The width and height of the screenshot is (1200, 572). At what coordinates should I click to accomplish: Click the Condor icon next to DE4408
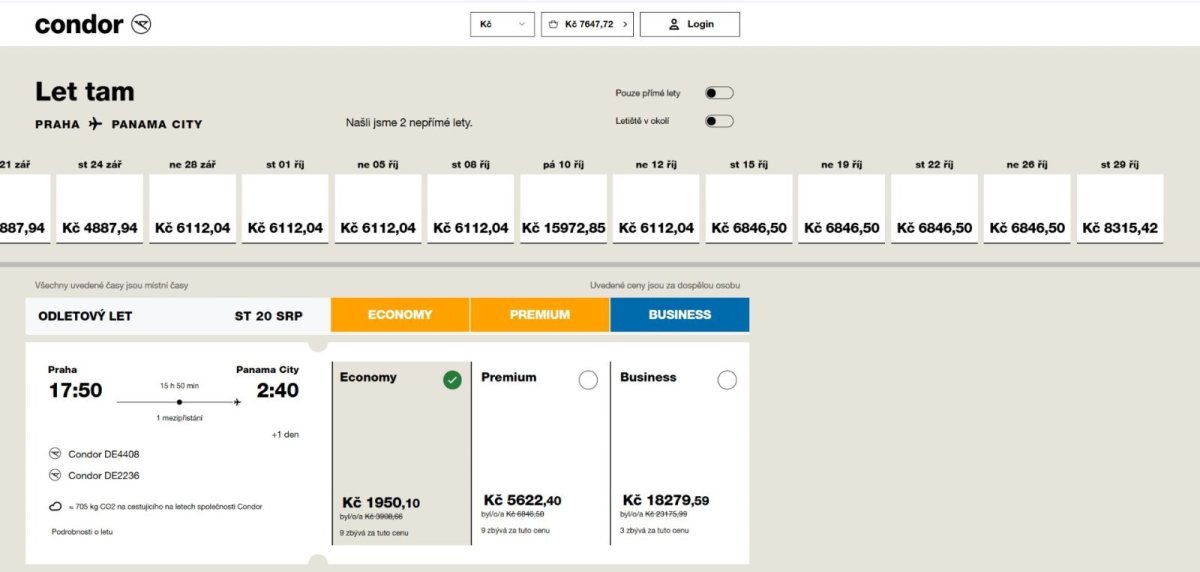coord(55,454)
